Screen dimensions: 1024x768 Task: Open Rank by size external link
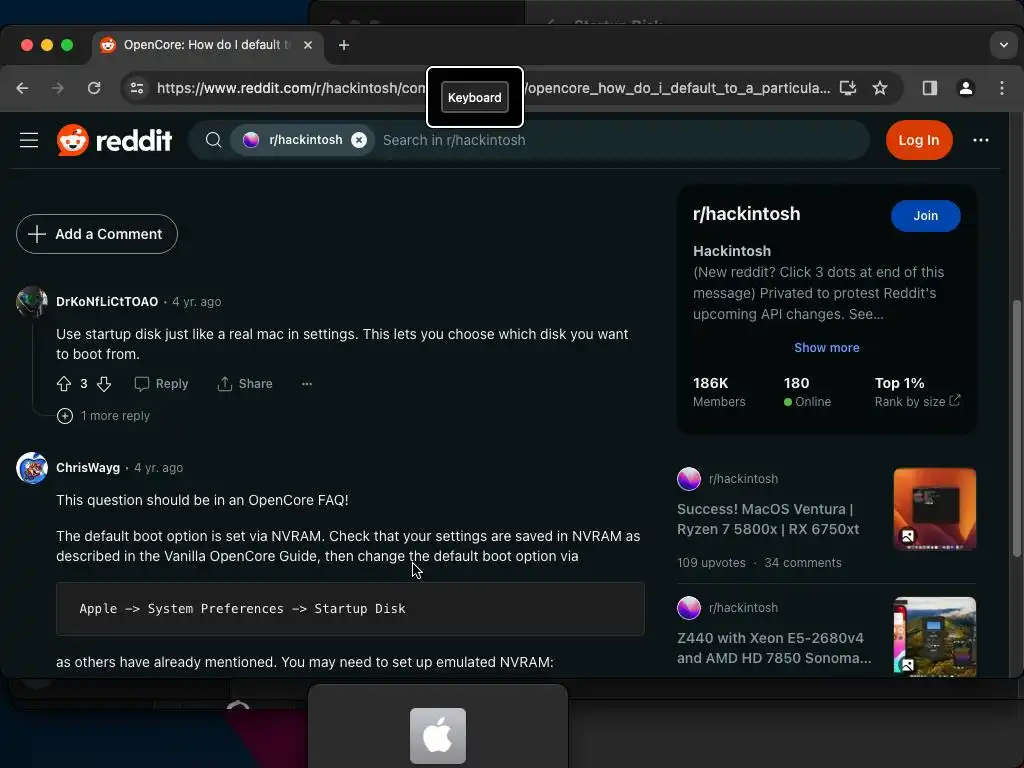click(x=917, y=401)
